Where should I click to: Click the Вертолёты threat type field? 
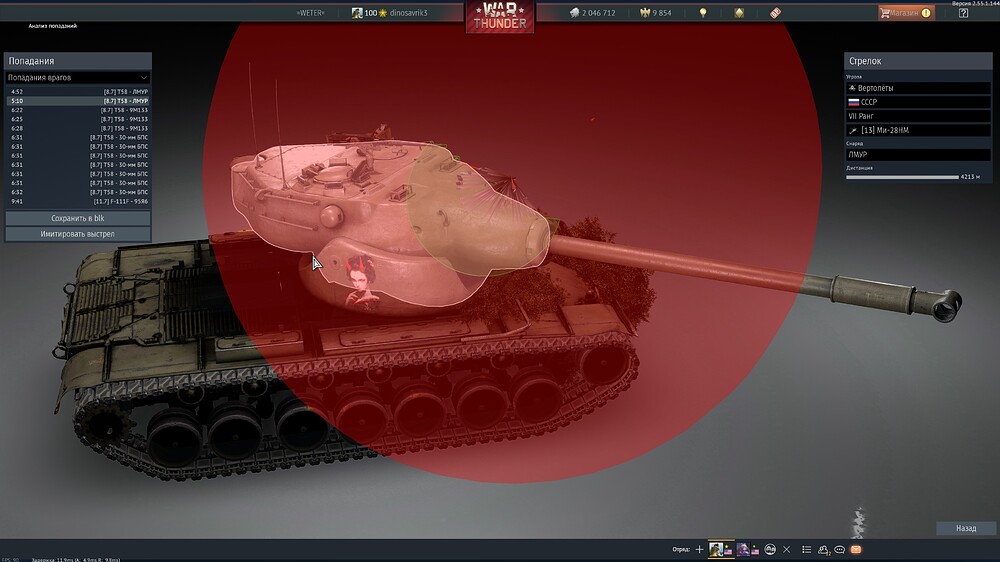918,88
